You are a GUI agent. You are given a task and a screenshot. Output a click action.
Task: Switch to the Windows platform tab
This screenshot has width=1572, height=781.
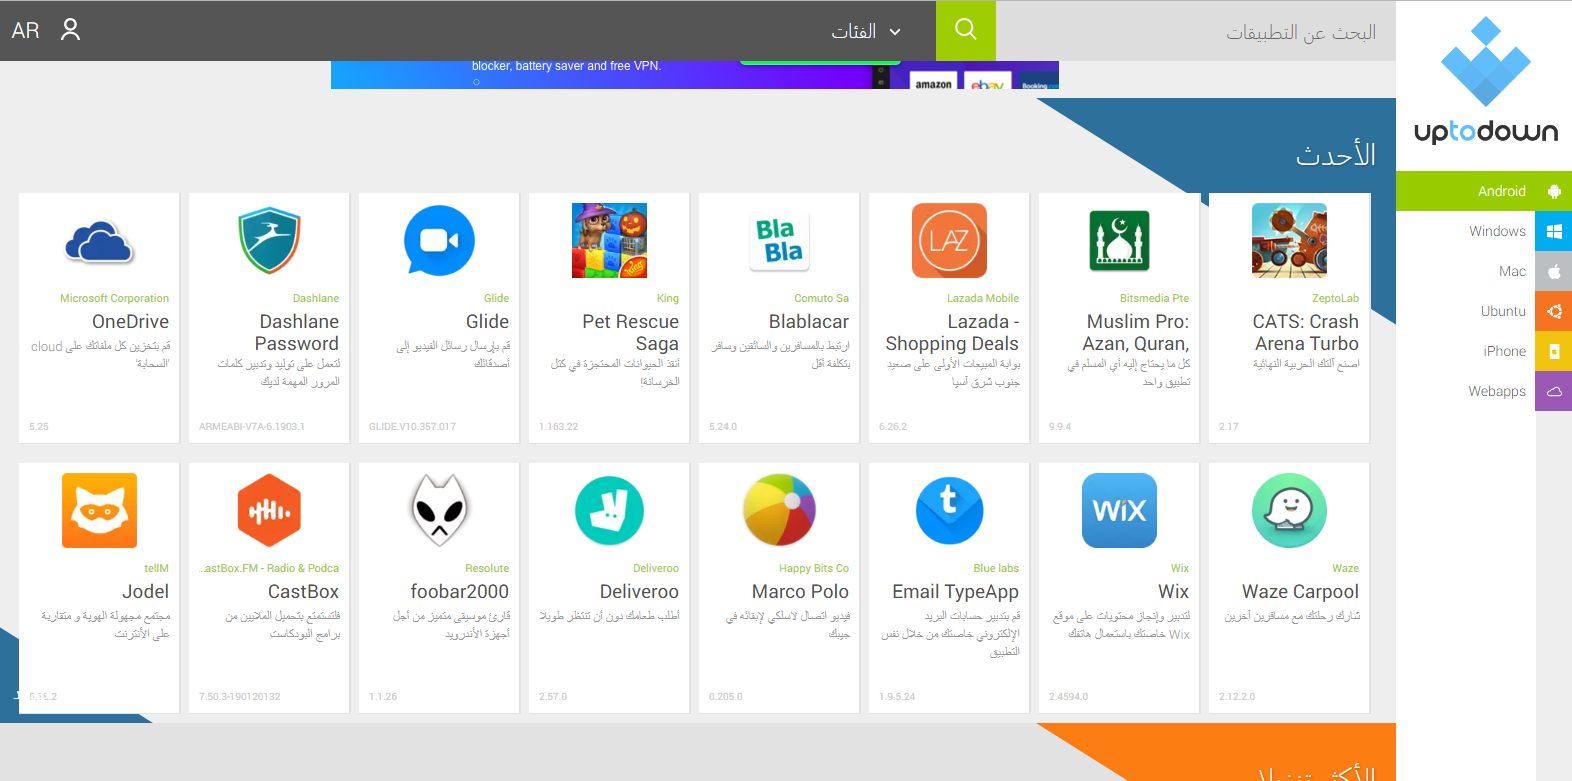[1484, 231]
